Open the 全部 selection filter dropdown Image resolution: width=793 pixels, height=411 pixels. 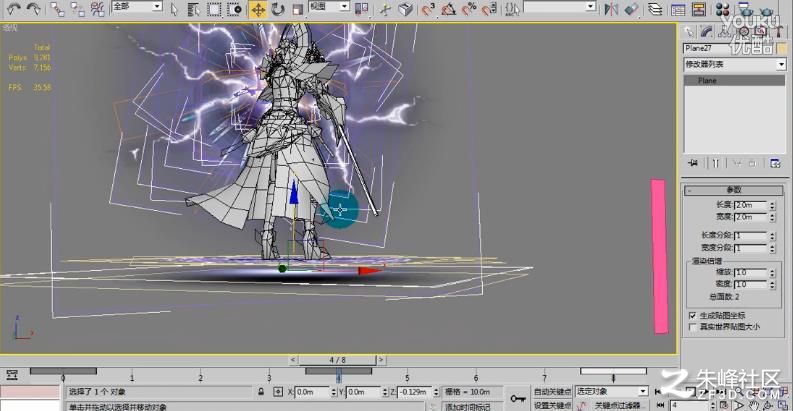(x=137, y=7)
